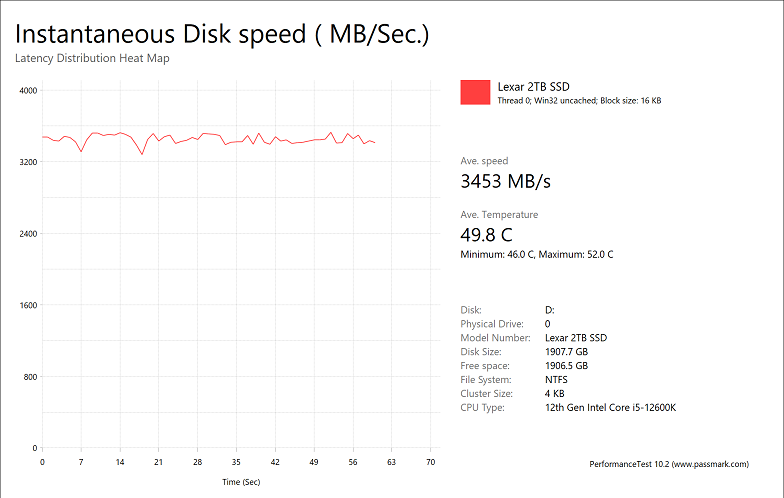Click the Ave. Temperature label

(x=499, y=215)
